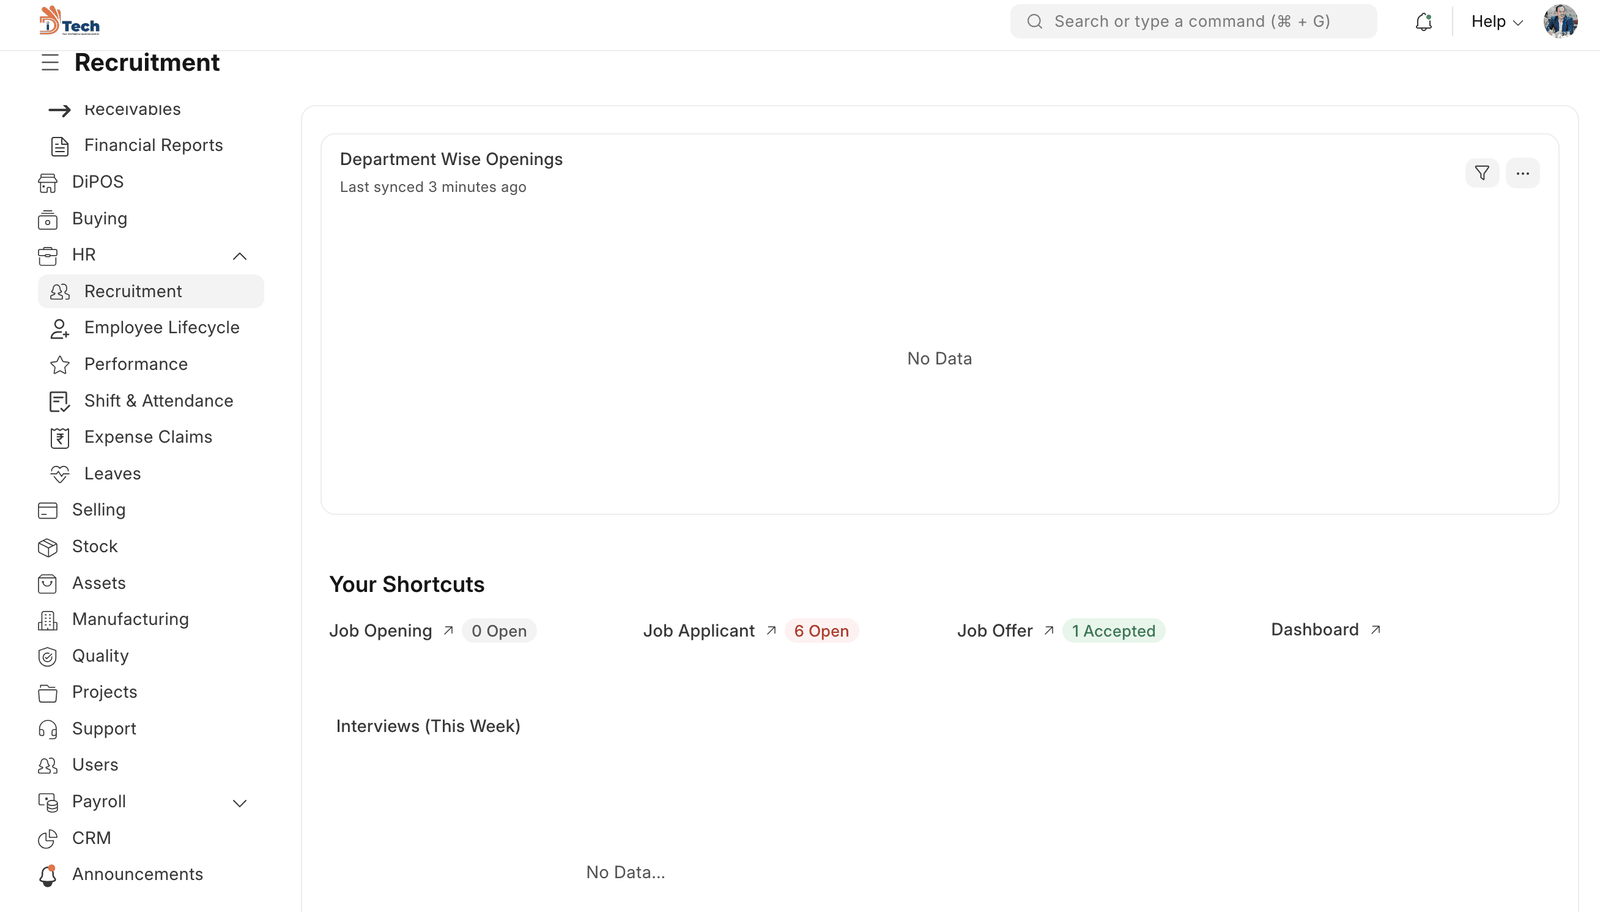This screenshot has height=916, width=1600.
Task: Click the notification bell icon
Action: pos(1423,22)
